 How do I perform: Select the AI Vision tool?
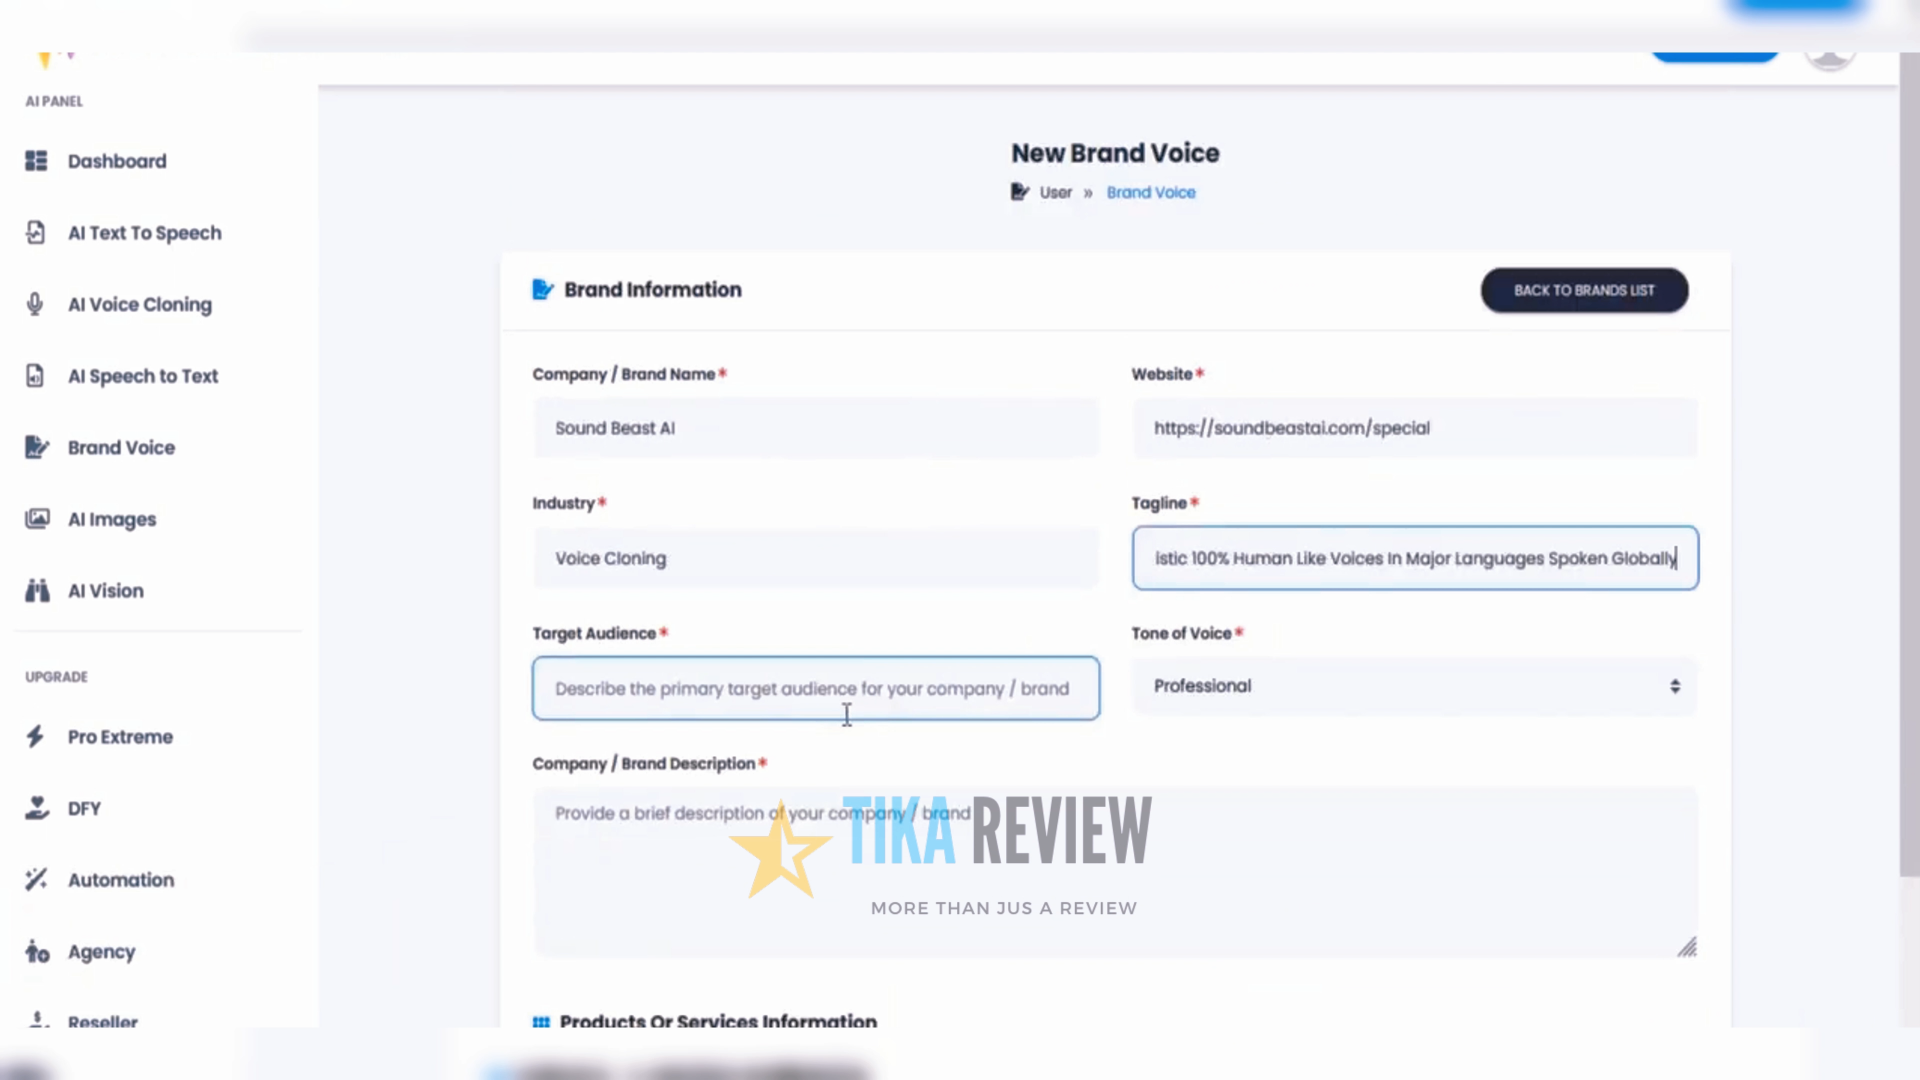pyautogui.click(x=105, y=590)
